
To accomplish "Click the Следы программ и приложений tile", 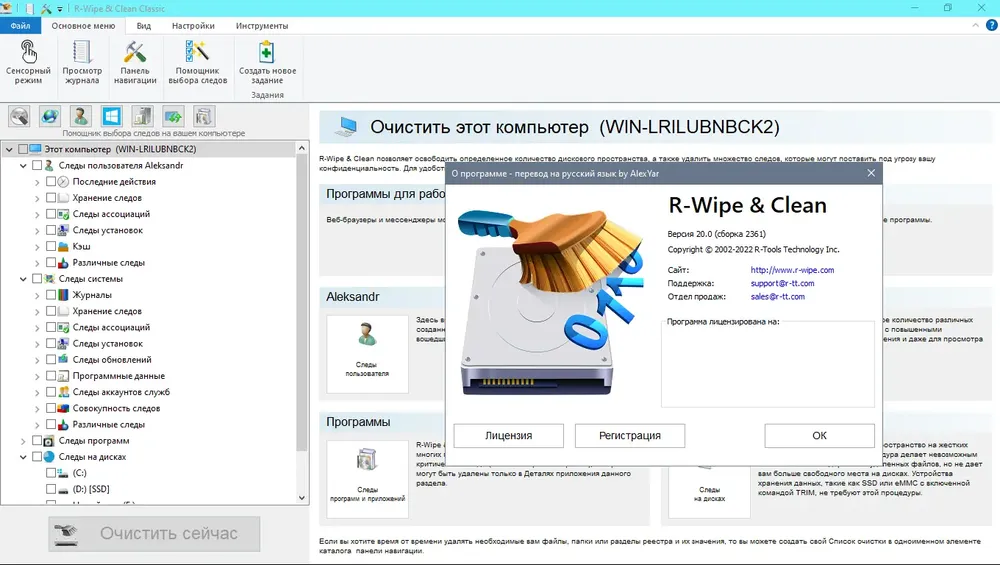I will pos(367,478).
